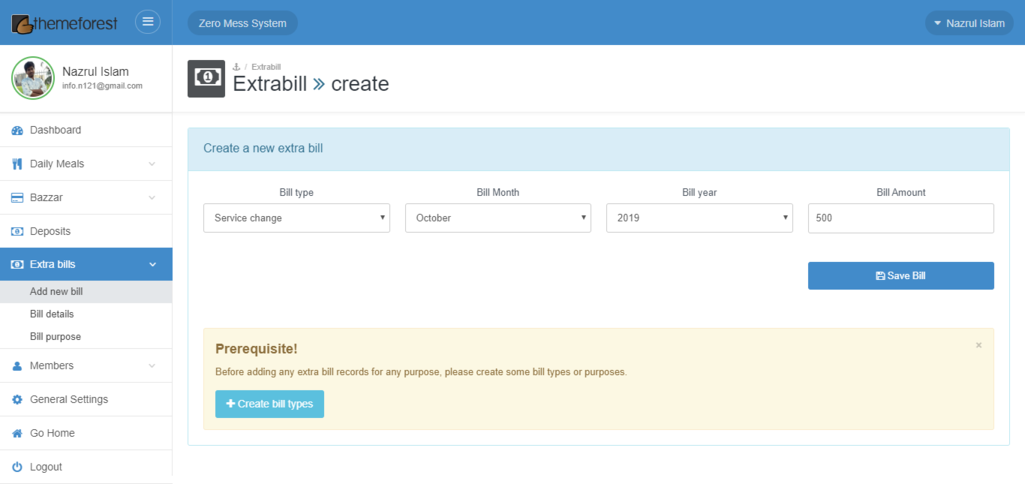Image resolution: width=1025 pixels, height=484 pixels.
Task: Open the Bill Month dropdown
Action: click(x=497, y=218)
